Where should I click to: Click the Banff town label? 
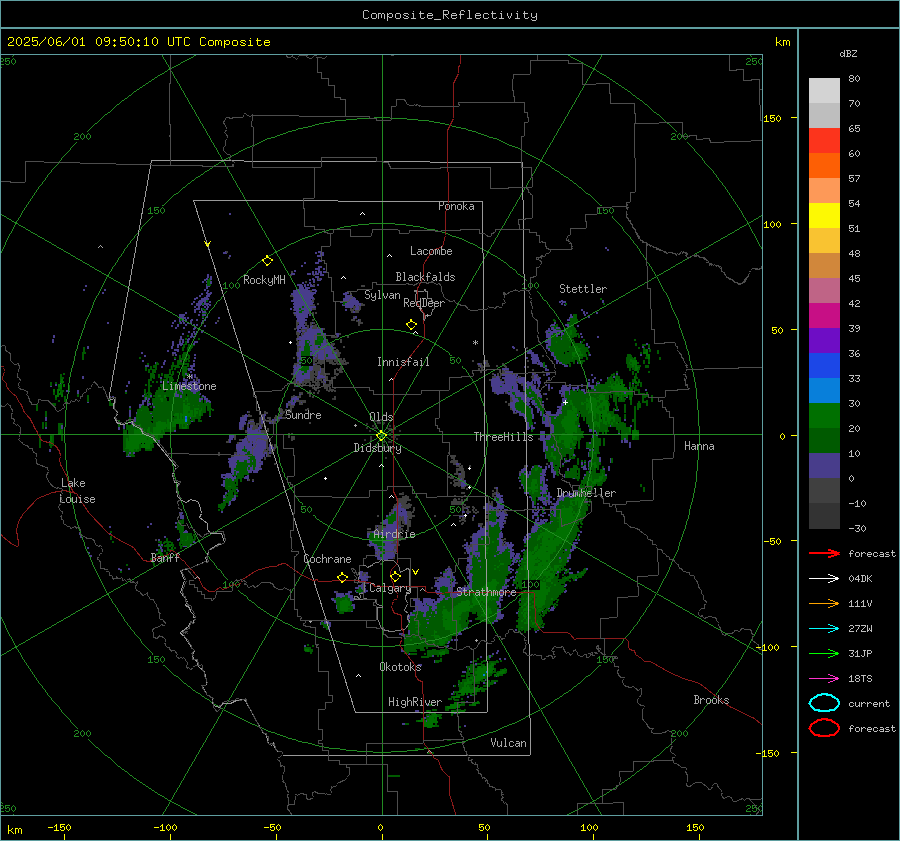(165, 557)
